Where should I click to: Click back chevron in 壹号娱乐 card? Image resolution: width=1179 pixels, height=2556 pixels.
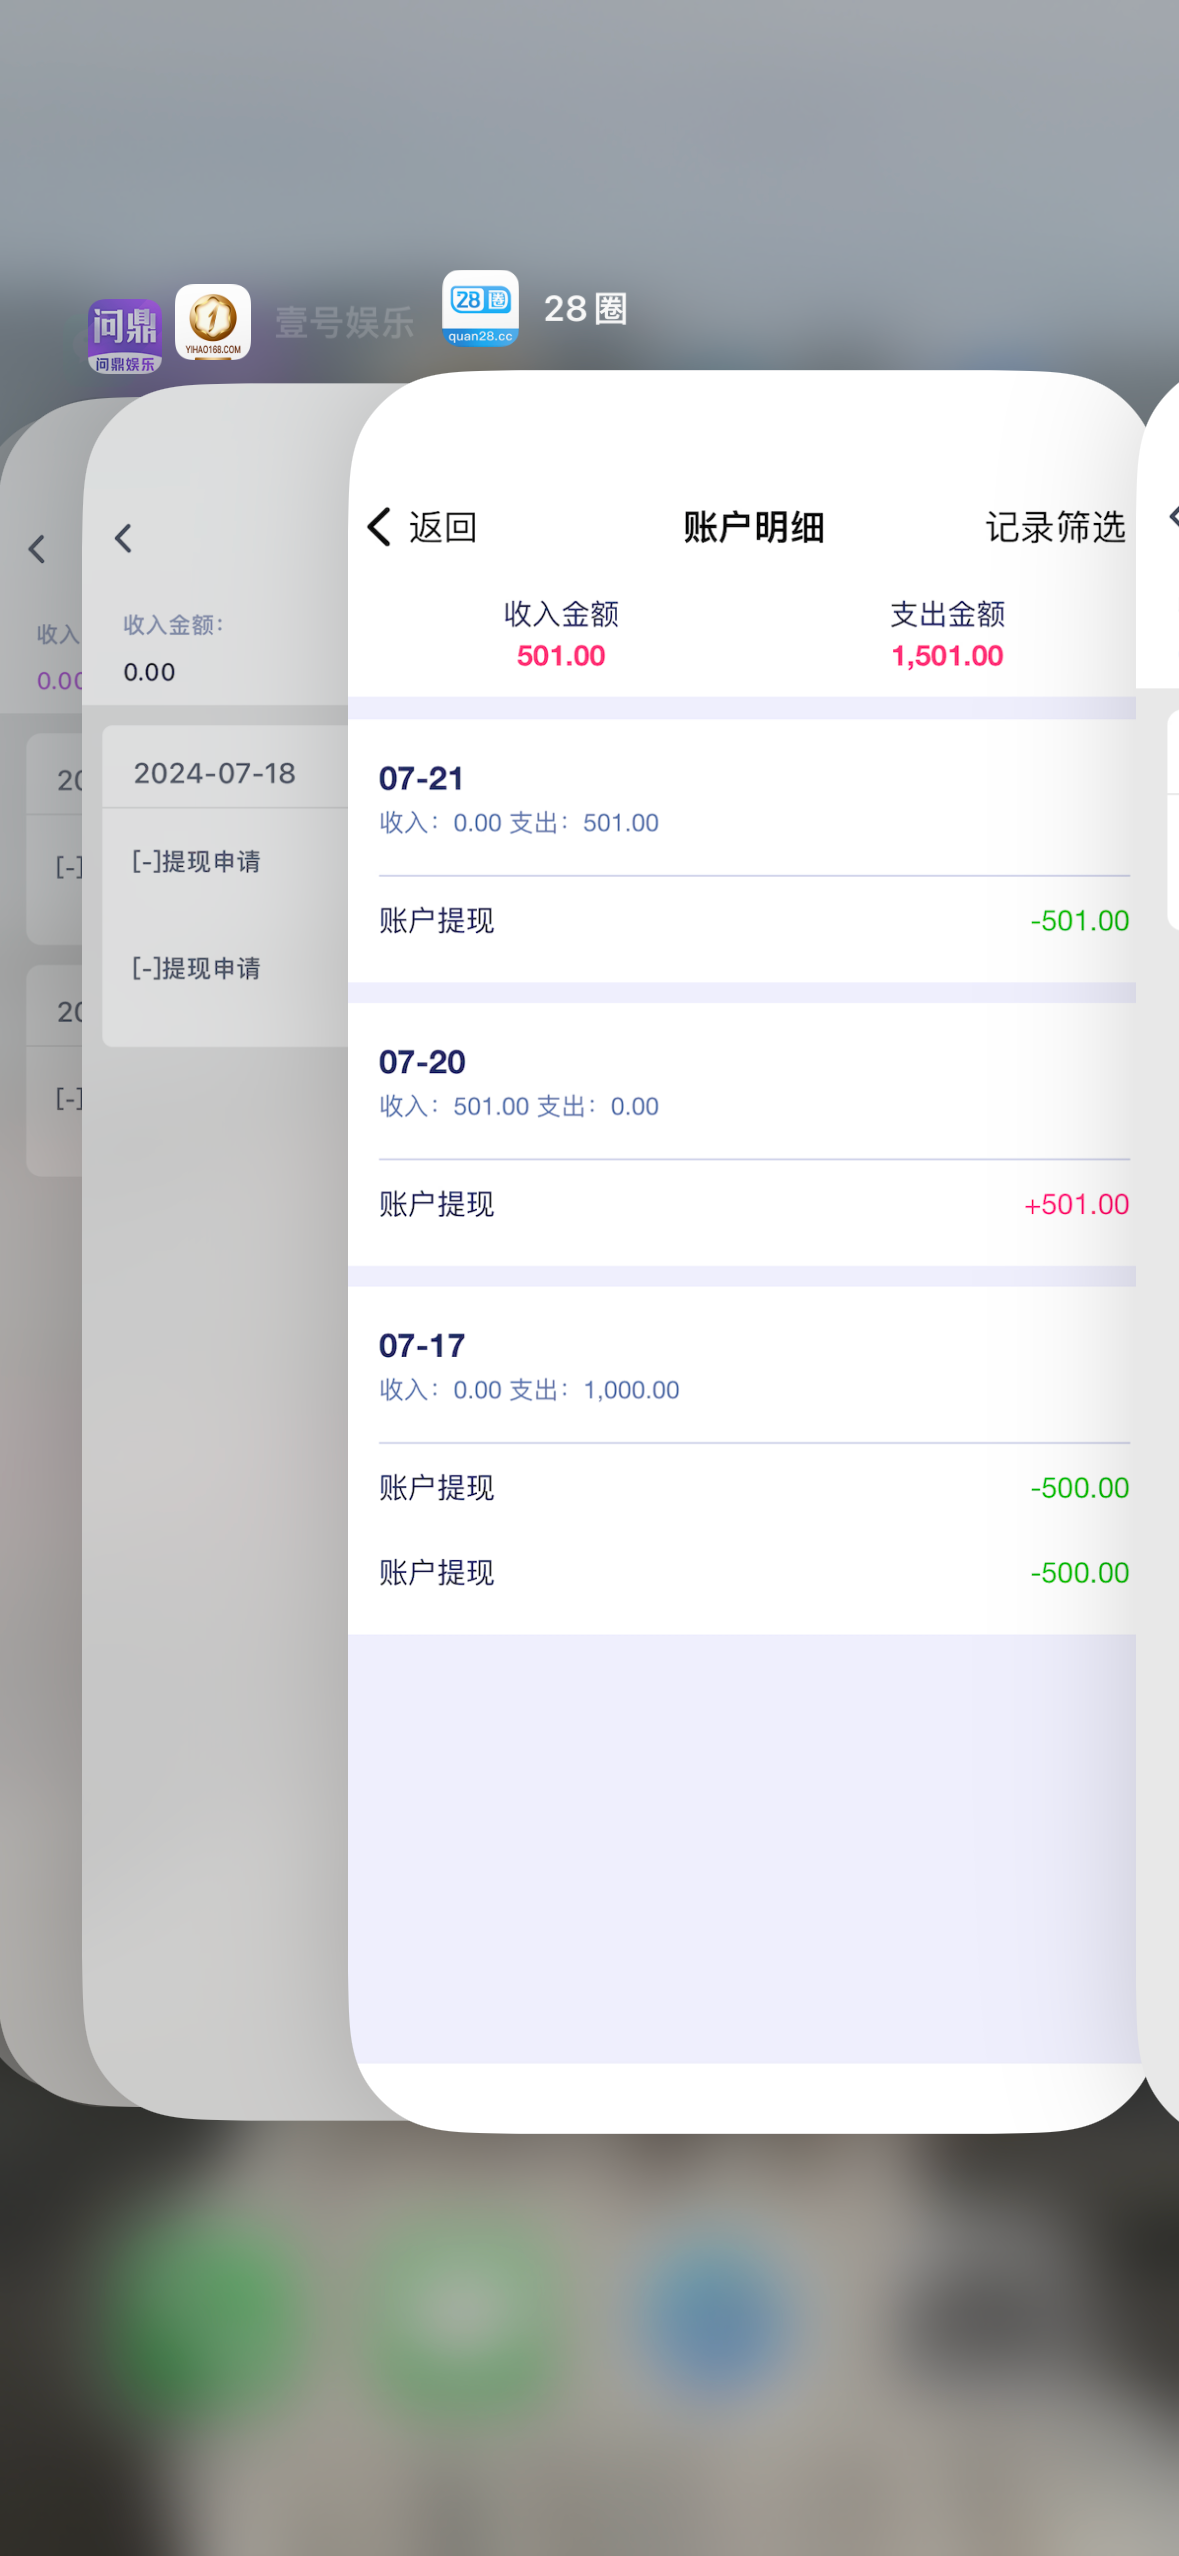pyautogui.click(x=123, y=539)
